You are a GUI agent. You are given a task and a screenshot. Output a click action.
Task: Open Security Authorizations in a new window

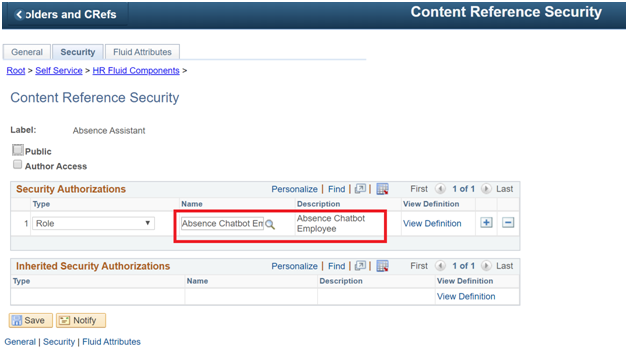coord(360,189)
